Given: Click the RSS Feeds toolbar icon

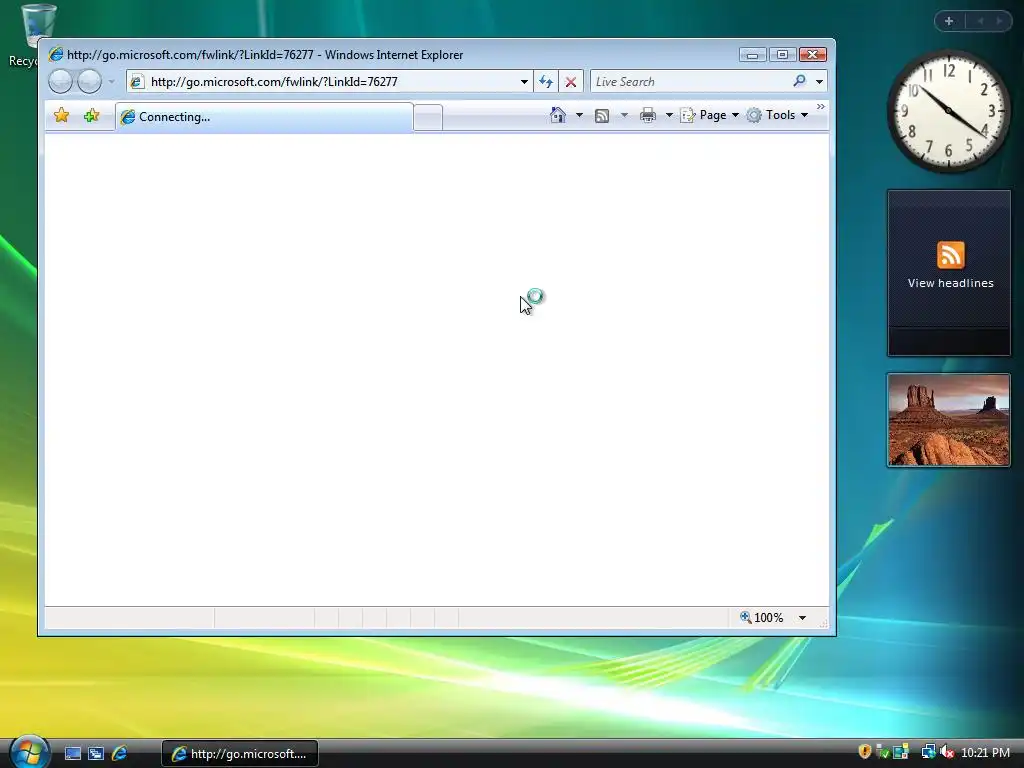Looking at the screenshot, I should (x=602, y=116).
